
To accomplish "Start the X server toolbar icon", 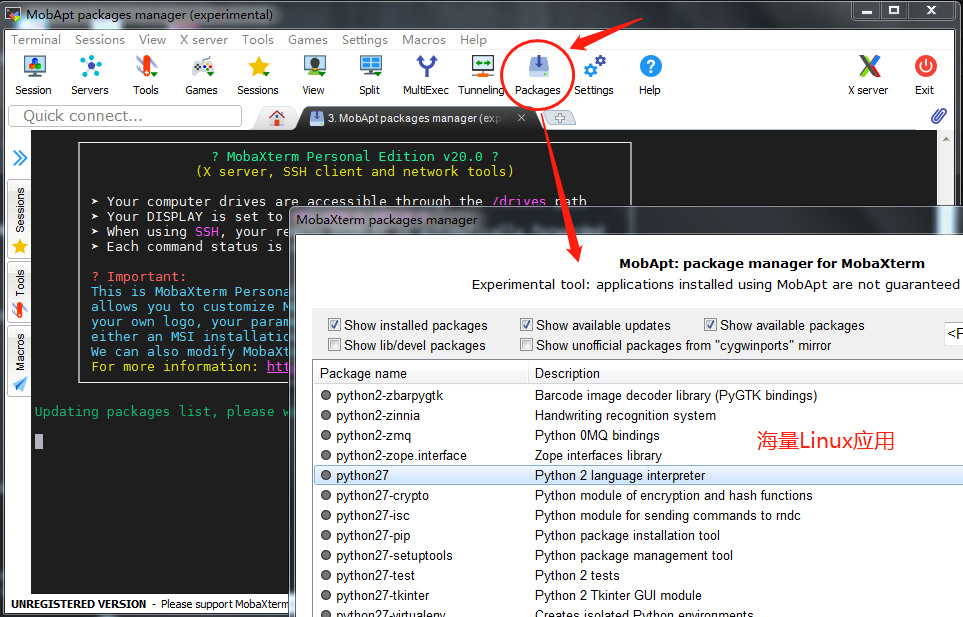I will [868, 75].
